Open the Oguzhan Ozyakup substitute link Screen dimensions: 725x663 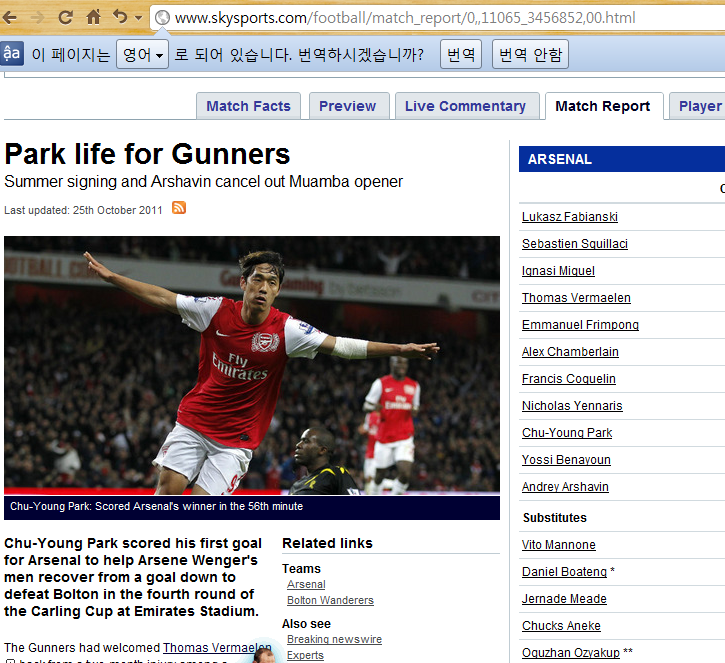tap(571, 653)
